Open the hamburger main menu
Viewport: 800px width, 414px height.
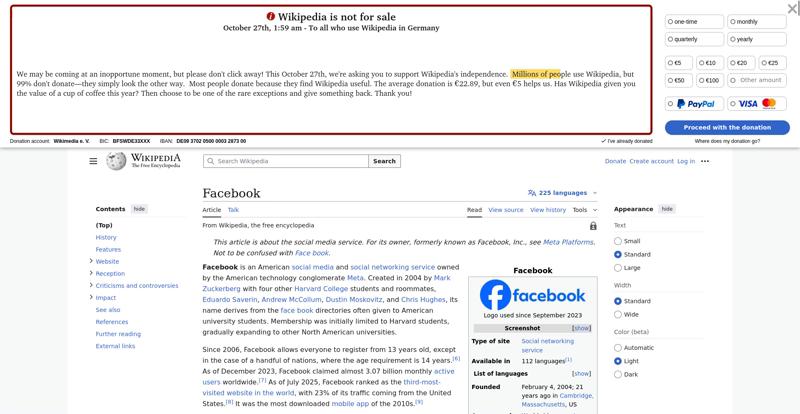point(93,161)
